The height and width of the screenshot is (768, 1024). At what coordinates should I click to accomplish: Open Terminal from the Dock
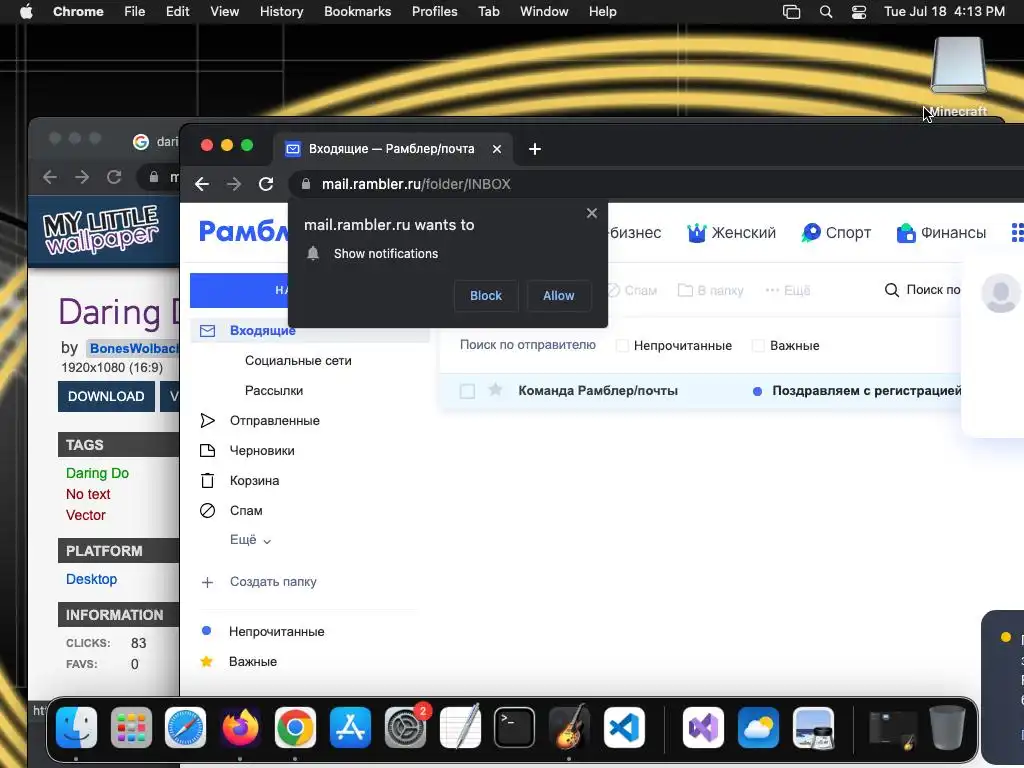coord(514,728)
